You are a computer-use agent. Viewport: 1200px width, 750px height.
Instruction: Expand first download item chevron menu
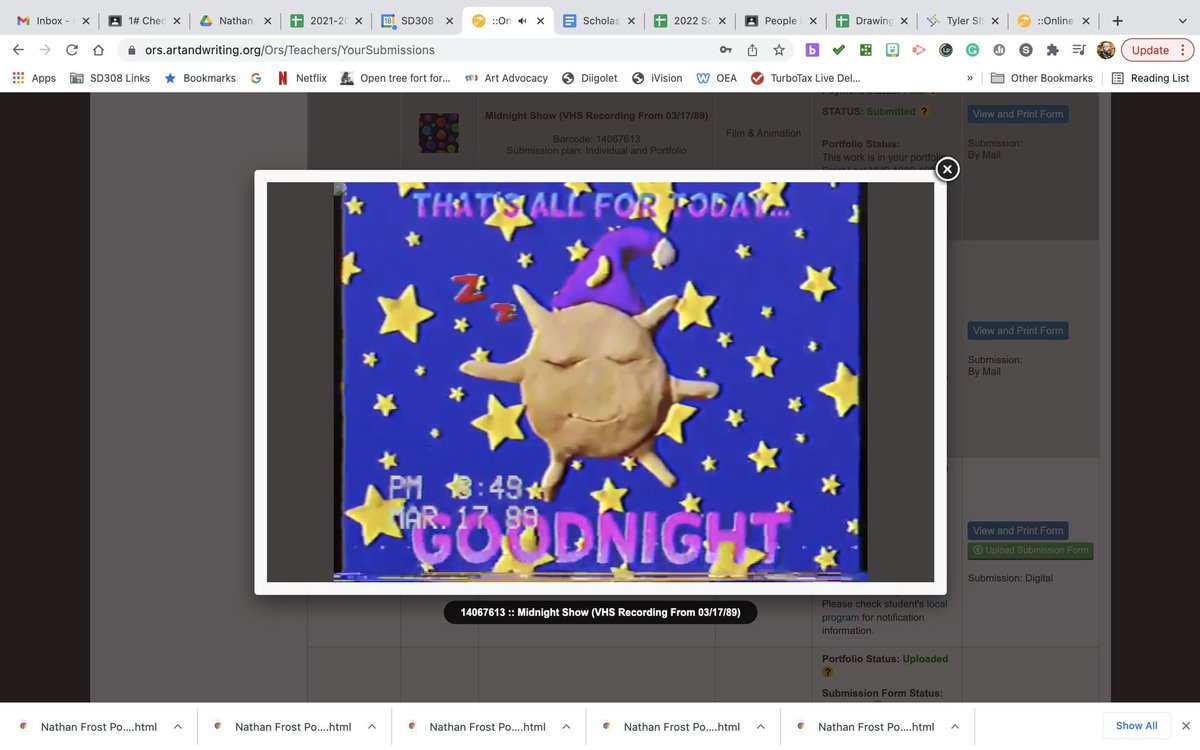[x=178, y=727]
